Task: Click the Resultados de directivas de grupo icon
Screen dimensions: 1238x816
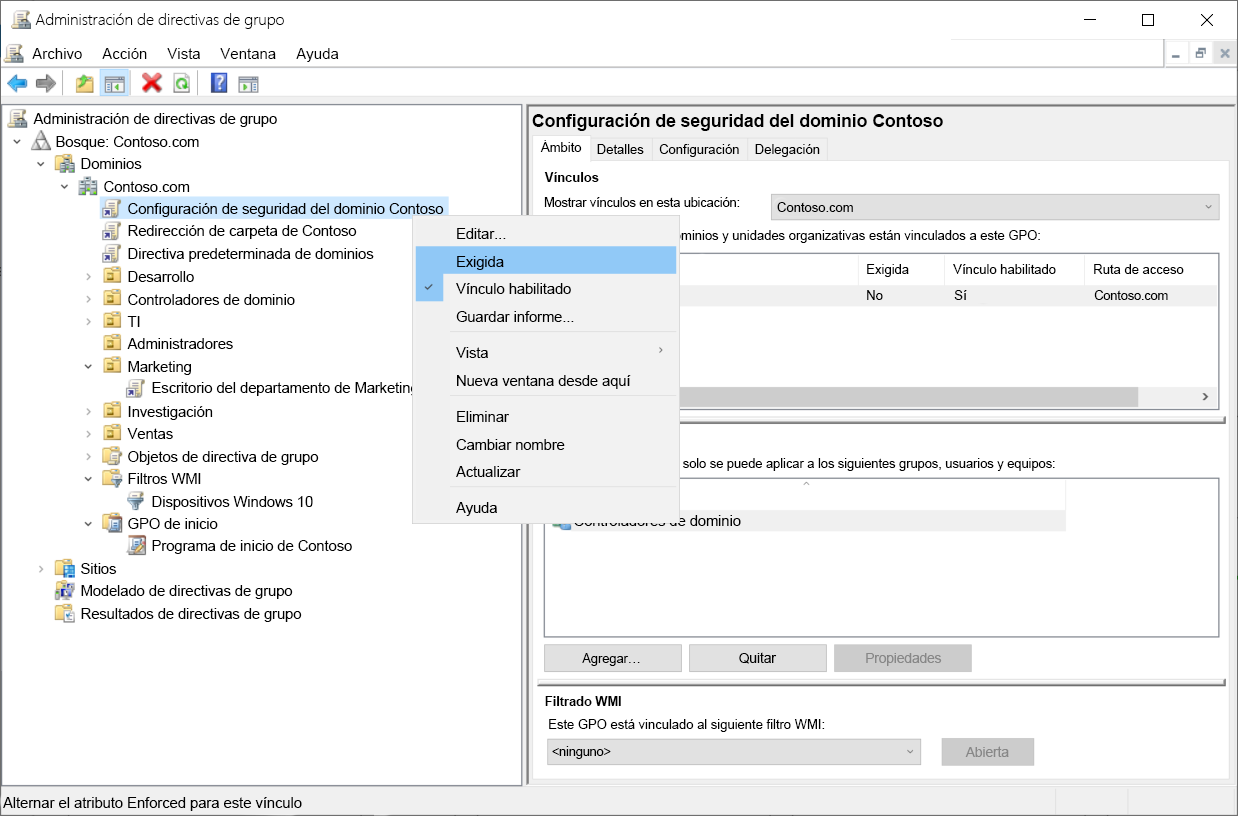Action: [65, 614]
